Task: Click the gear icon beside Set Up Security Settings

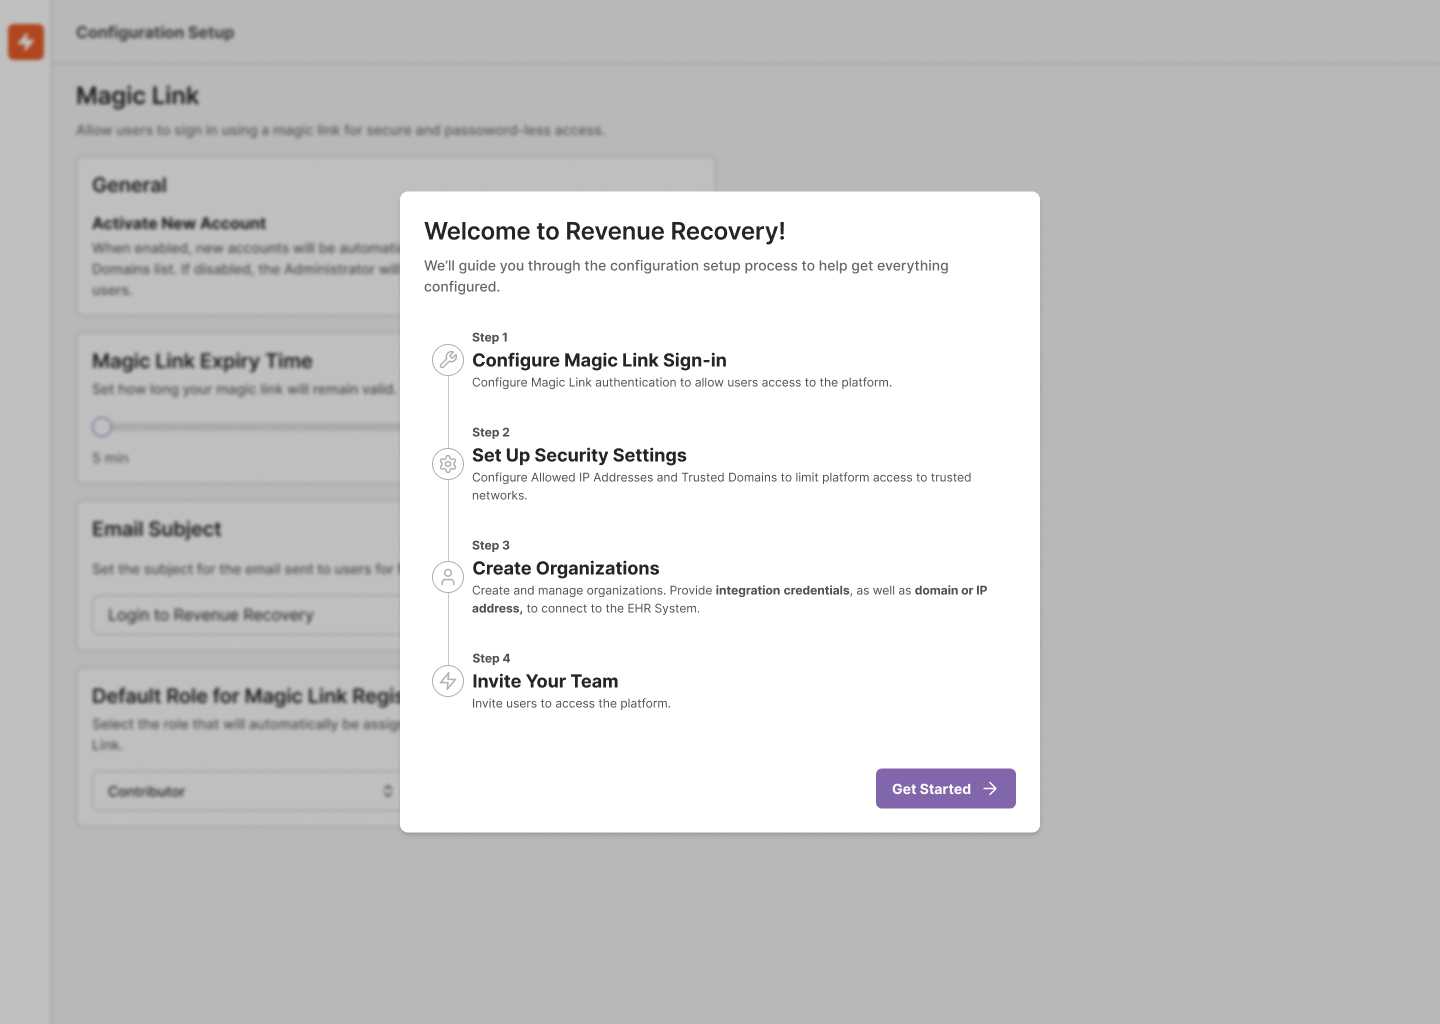Action: [x=448, y=464]
